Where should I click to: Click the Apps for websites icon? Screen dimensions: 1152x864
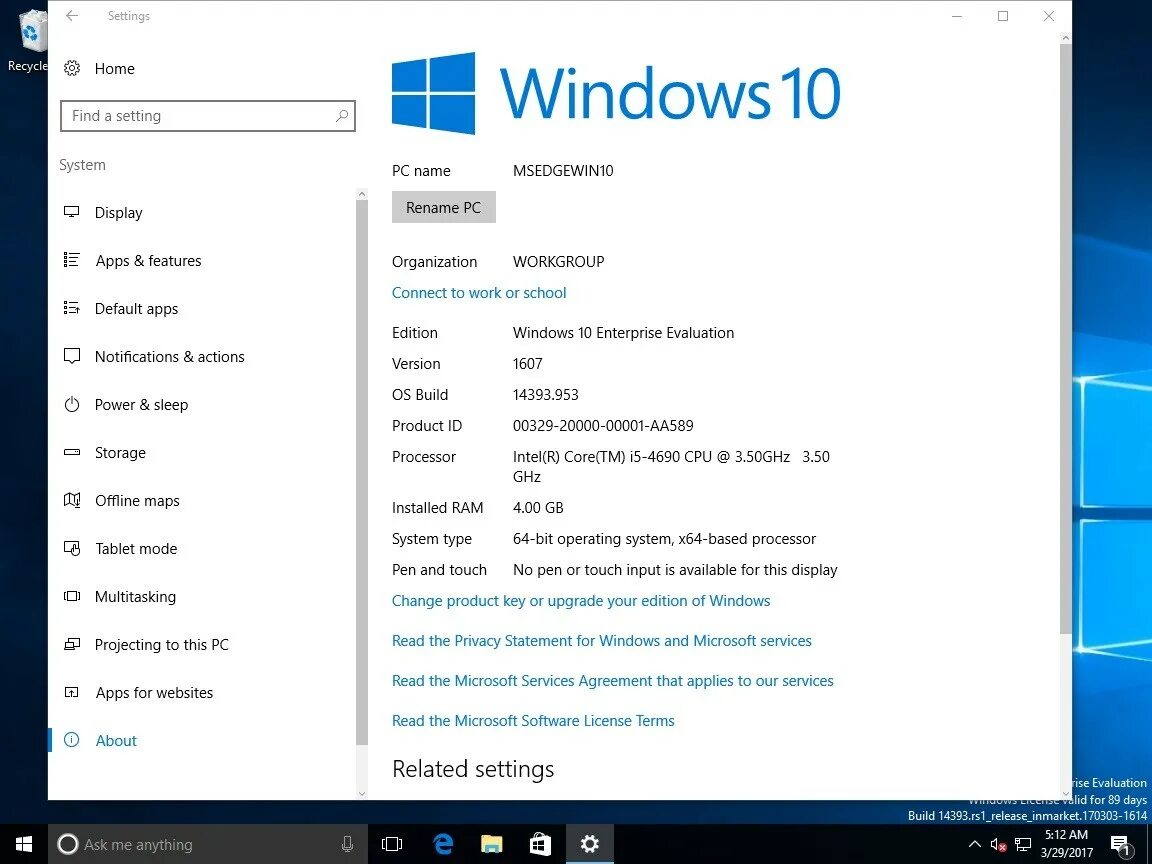coord(71,692)
